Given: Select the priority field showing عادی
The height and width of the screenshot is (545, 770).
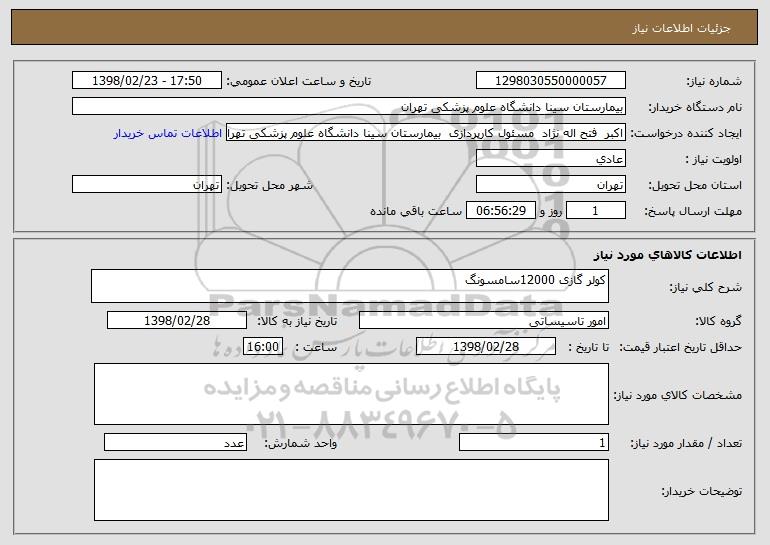Looking at the screenshot, I should coord(550,159).
